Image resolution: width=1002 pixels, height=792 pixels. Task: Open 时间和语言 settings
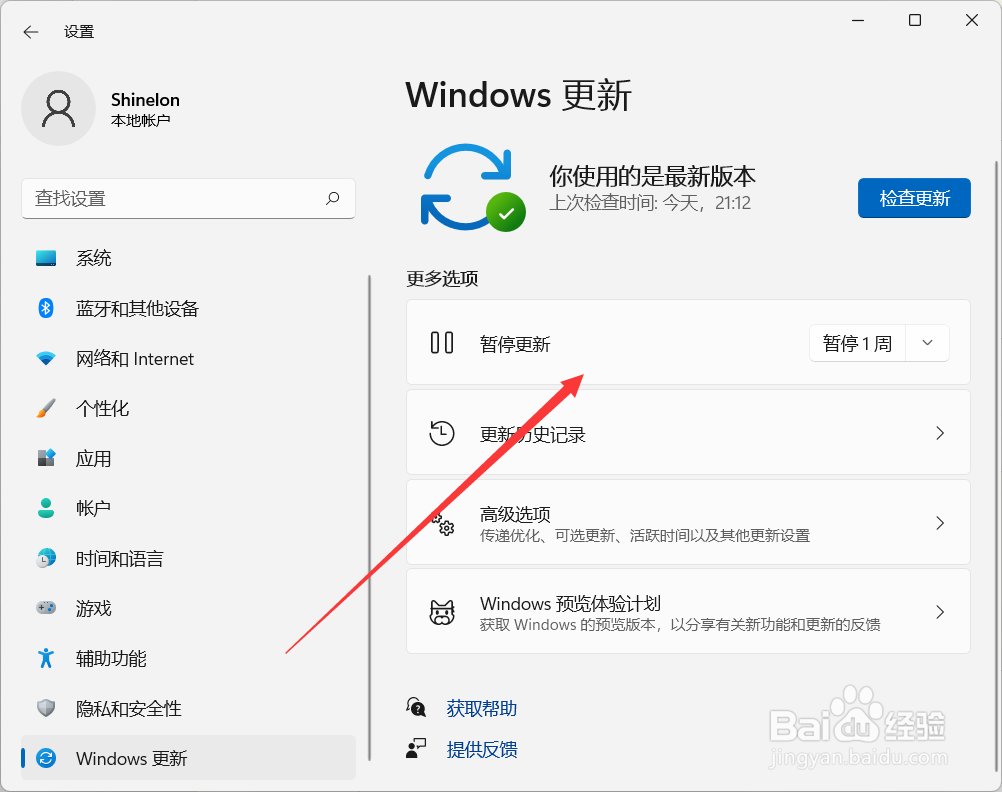[189, 558]
